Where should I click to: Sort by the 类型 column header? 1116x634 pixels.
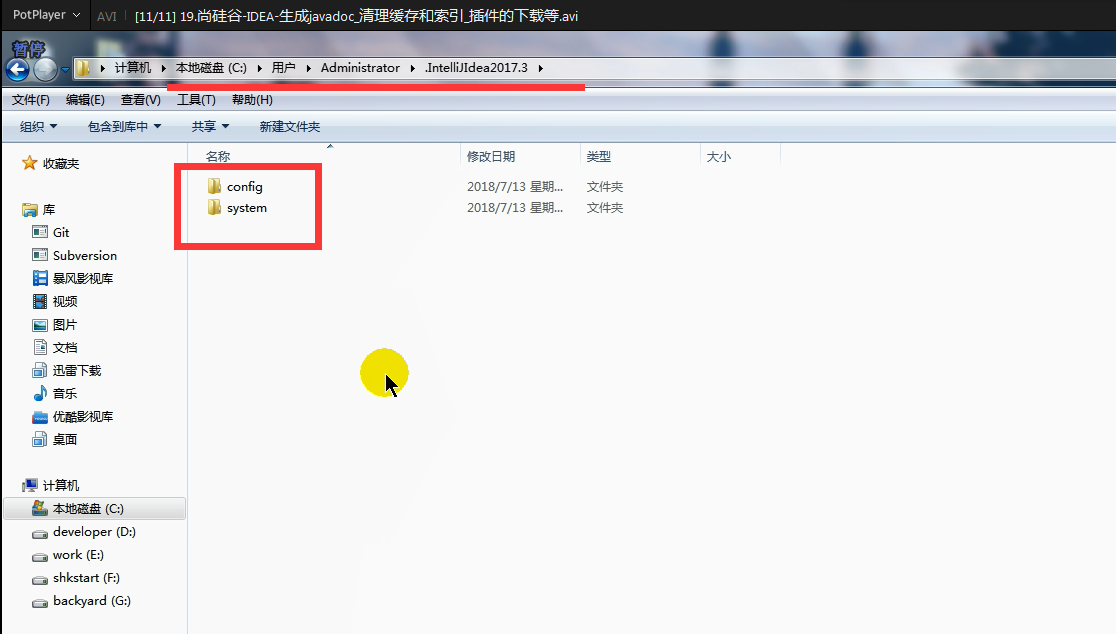coord(599,157)
